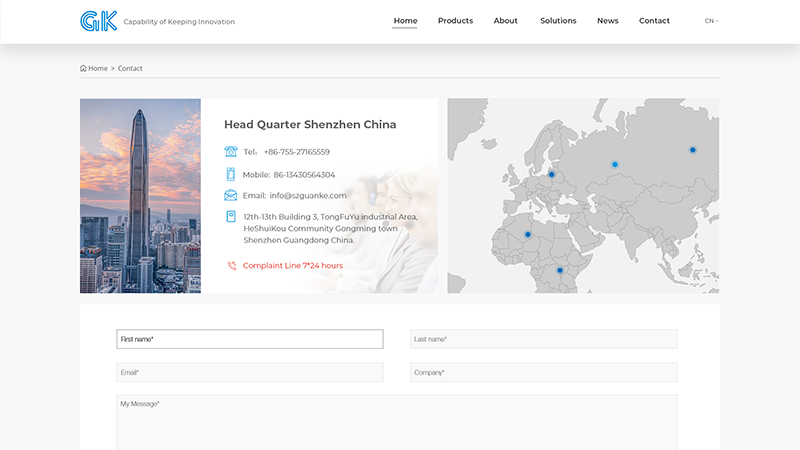Click the map marker in western Russia
The height and width of the screenshot is (450, 800).
[x=615, y=164]
